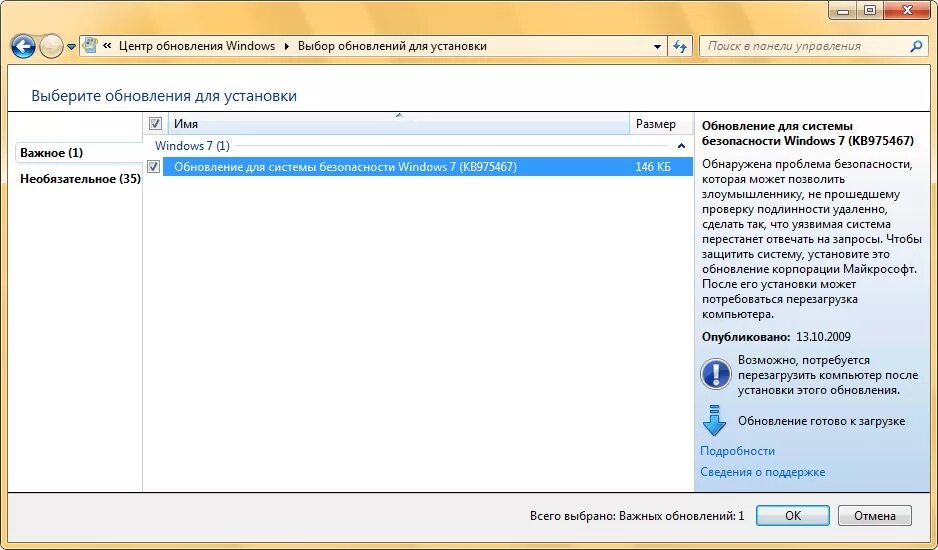
Task: Maximize the window
Action: coord(870,10)
